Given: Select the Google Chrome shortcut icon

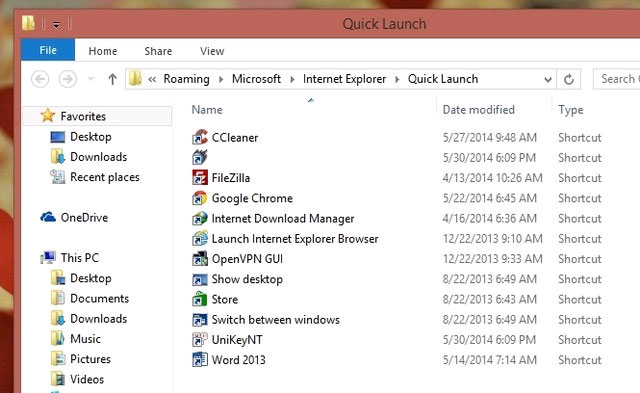Looking at the screenshot, I should pos(200,198).
